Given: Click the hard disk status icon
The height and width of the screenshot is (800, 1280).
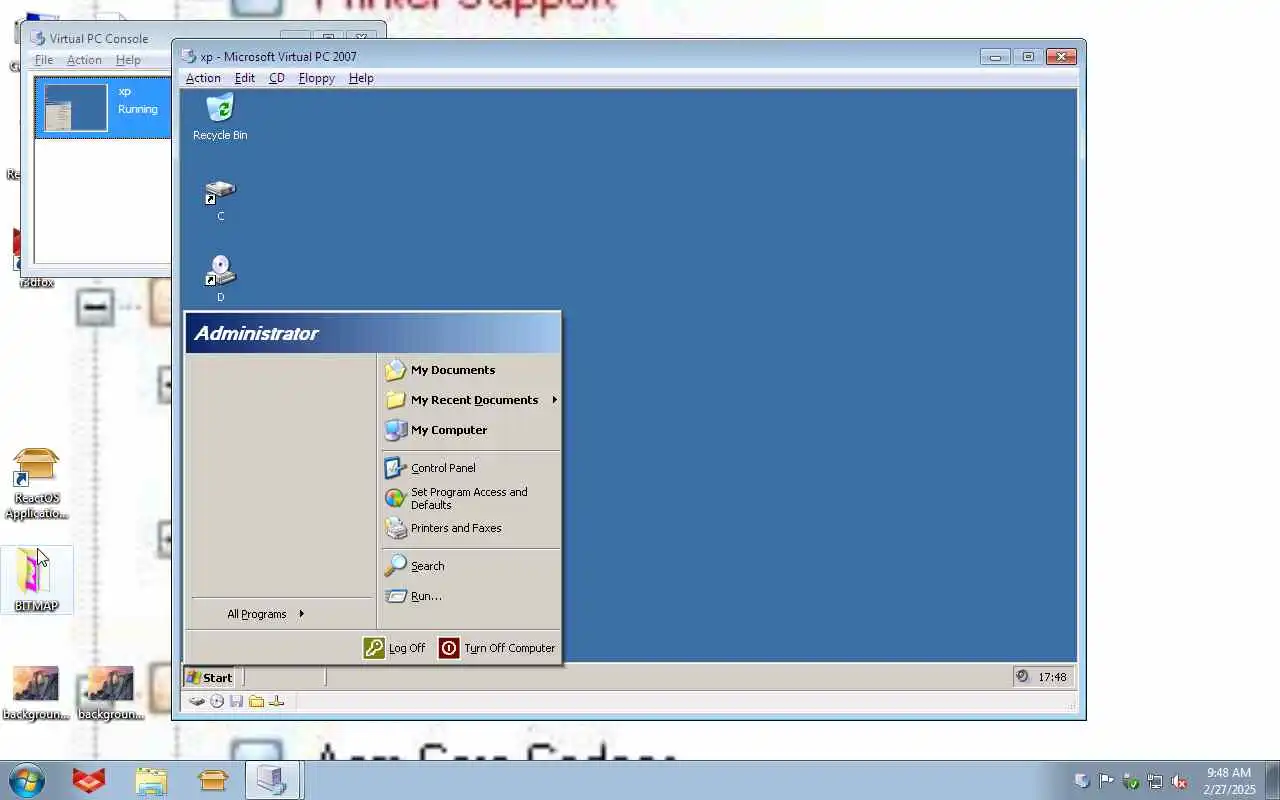Looking at the screenshot, I should [x=197, y=701].
